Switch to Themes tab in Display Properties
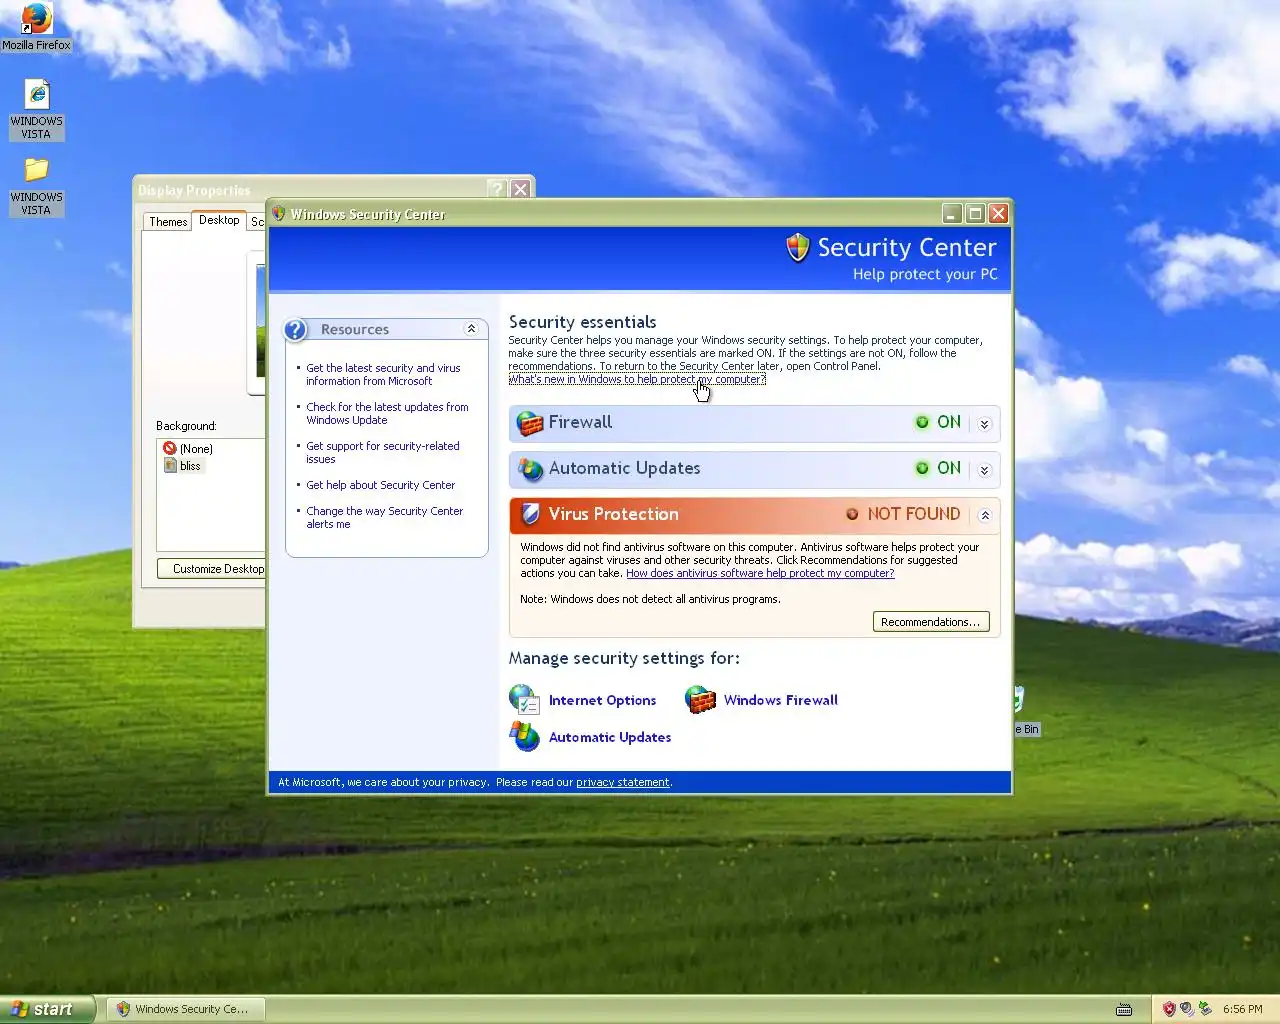1280x1024 pixels. click(x=168, y=222)
